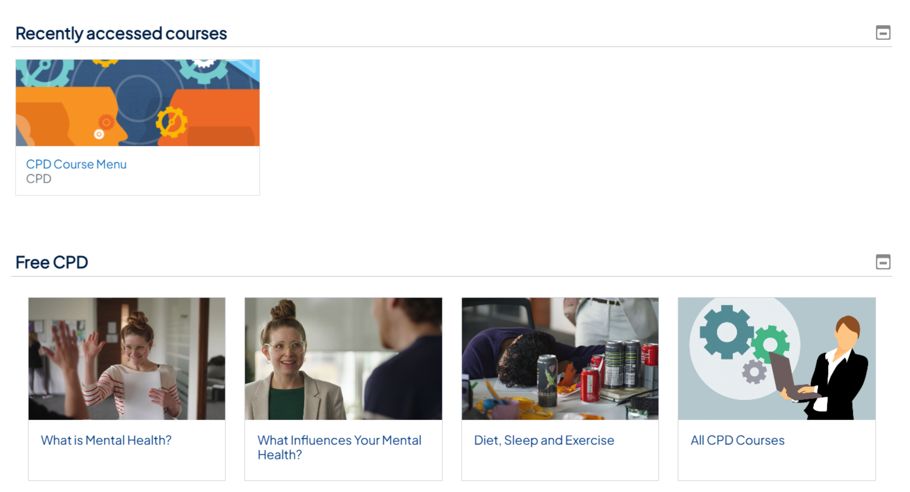
Task: Click the What is Mental Health? thumbnail
Action: [127, 358]
